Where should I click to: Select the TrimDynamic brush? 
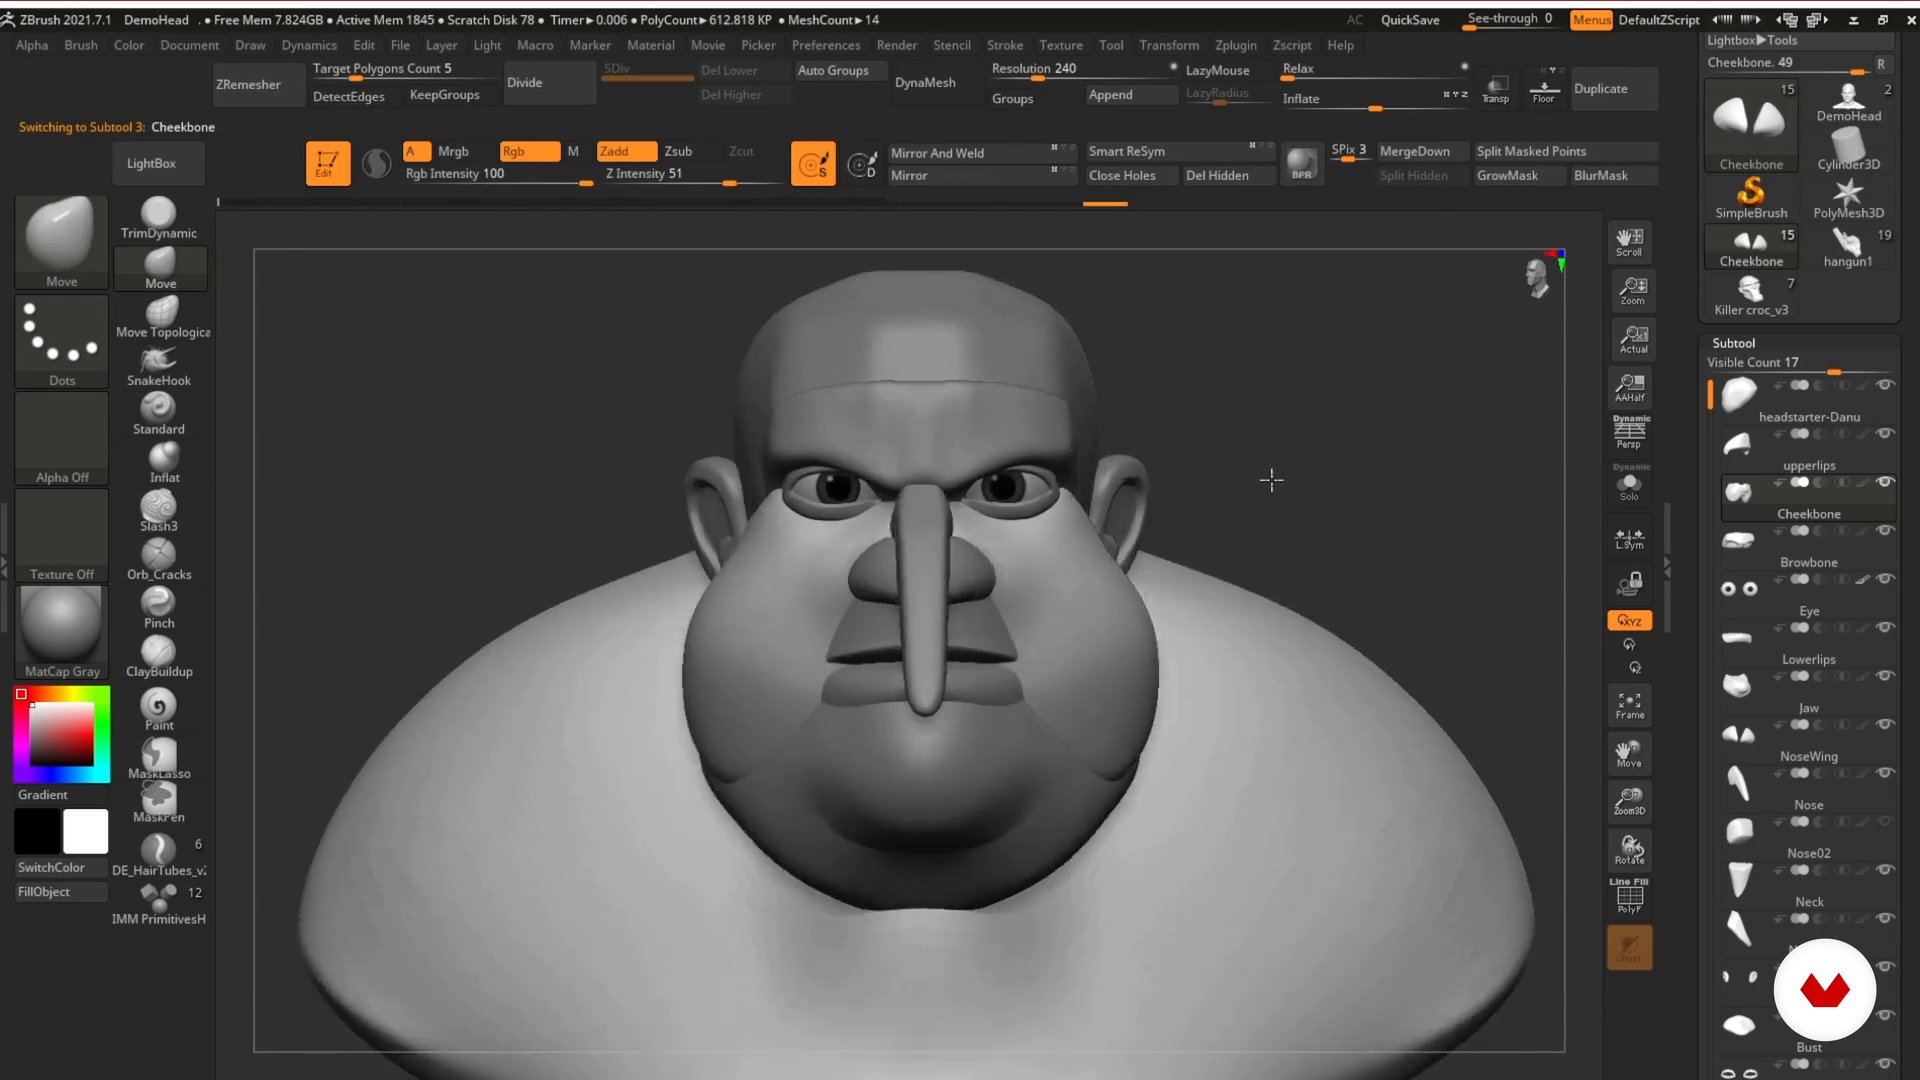pos(159,218)
